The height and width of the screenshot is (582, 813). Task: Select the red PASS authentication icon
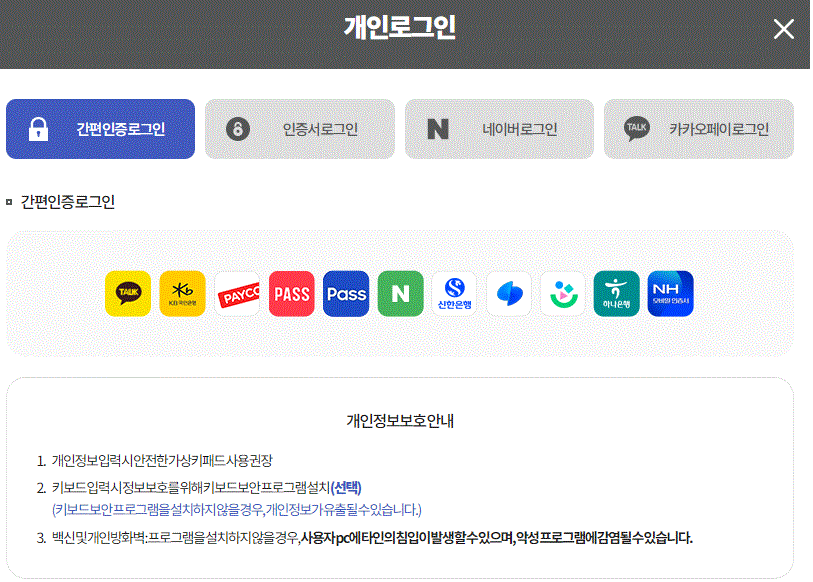[x=291, y=293]
